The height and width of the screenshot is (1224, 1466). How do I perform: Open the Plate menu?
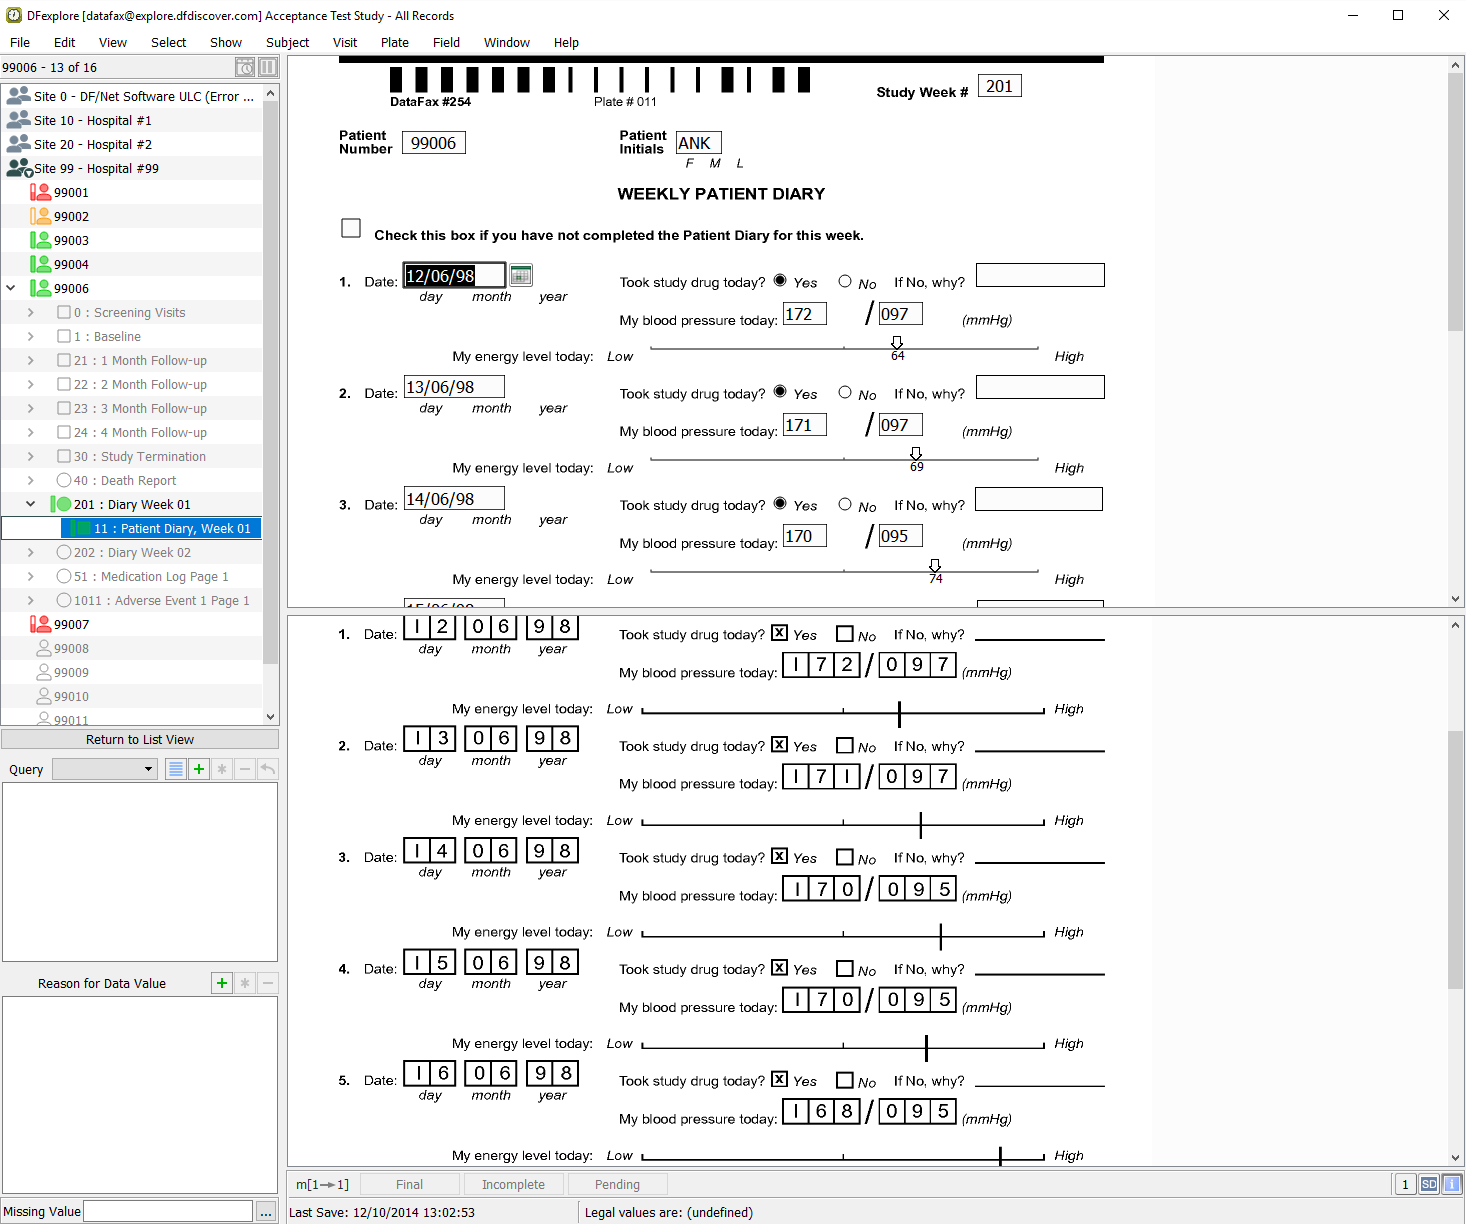tap(394, 42)
